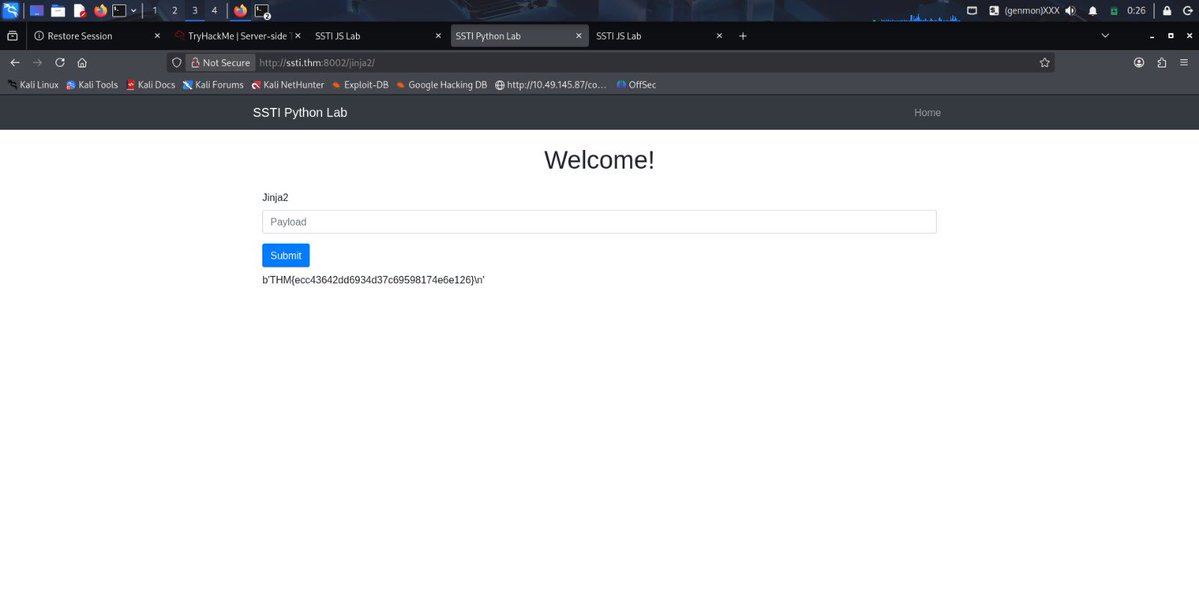This screenshot has height=590, width=1199.
Task: Open the Google Hacking DB bookmark
Action: (441, 85)
